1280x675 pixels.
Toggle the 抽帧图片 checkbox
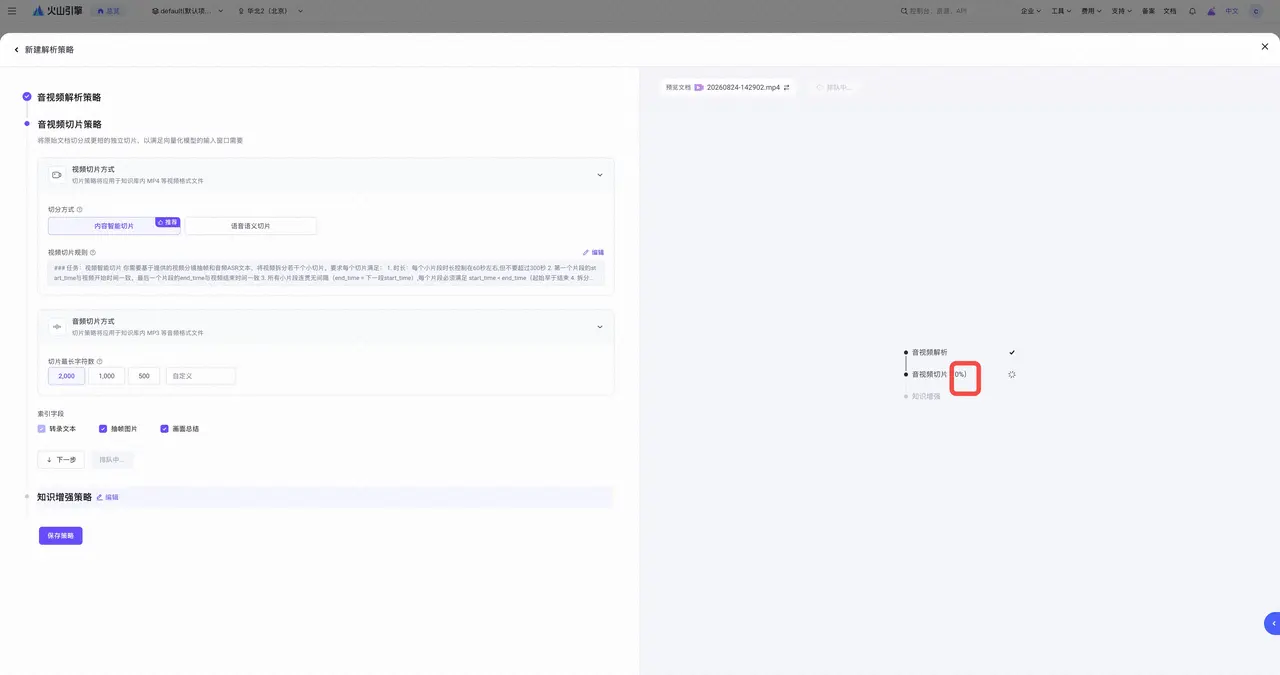103,429
